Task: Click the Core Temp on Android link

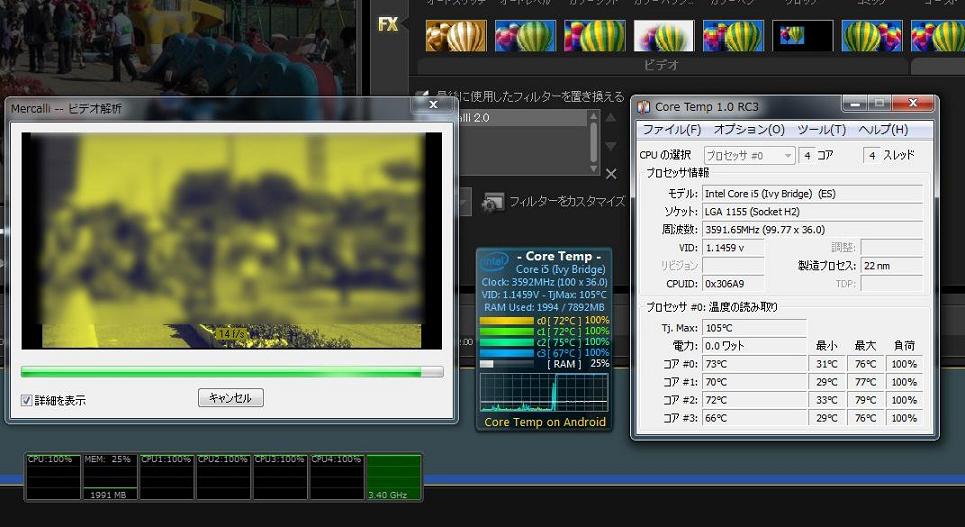Action: [545, 422]
